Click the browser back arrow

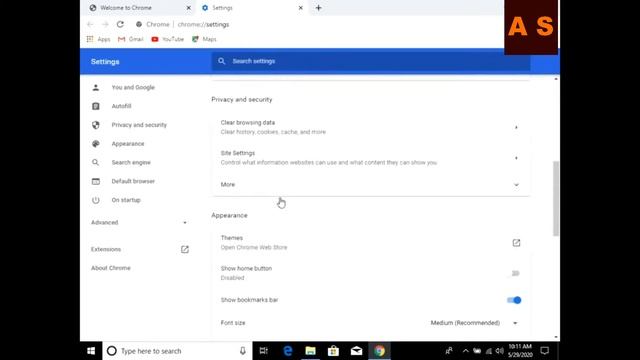(x=90, y=24)
